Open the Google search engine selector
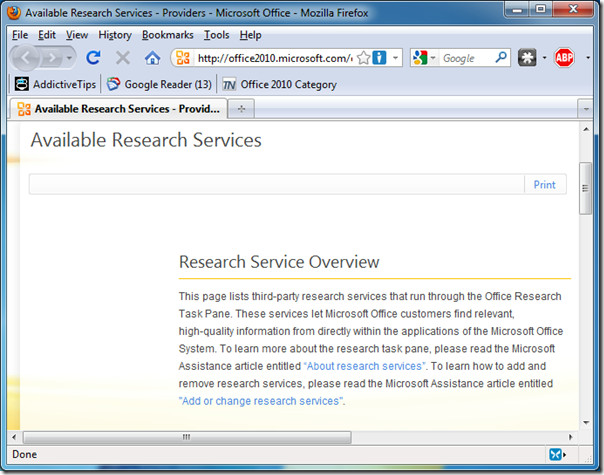The height and width of the screenshot is (475, 604). tap(424, 58)
